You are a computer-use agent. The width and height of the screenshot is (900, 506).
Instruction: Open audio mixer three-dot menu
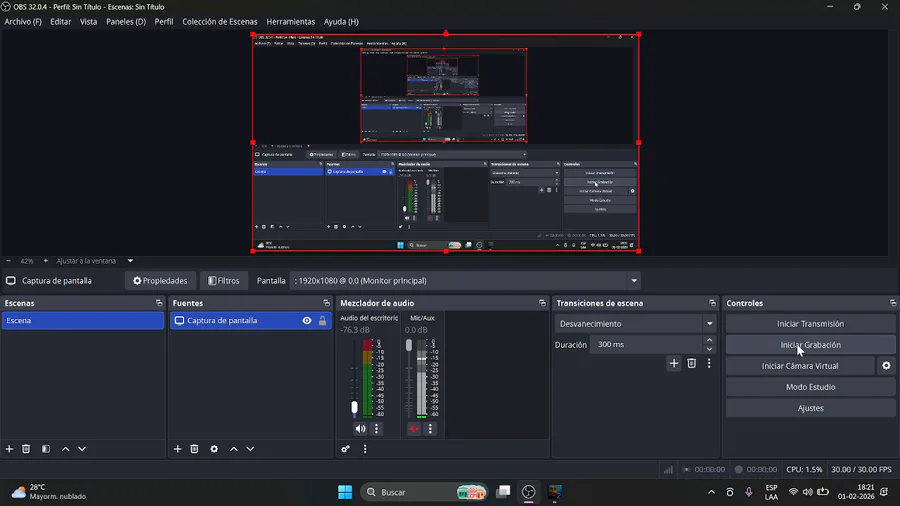(365, 449)
